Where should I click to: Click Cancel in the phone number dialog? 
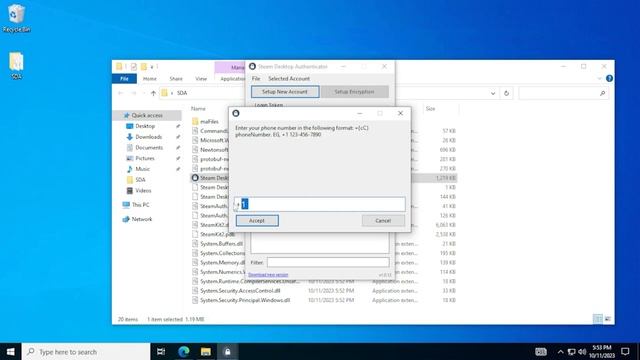click(383, 220)
